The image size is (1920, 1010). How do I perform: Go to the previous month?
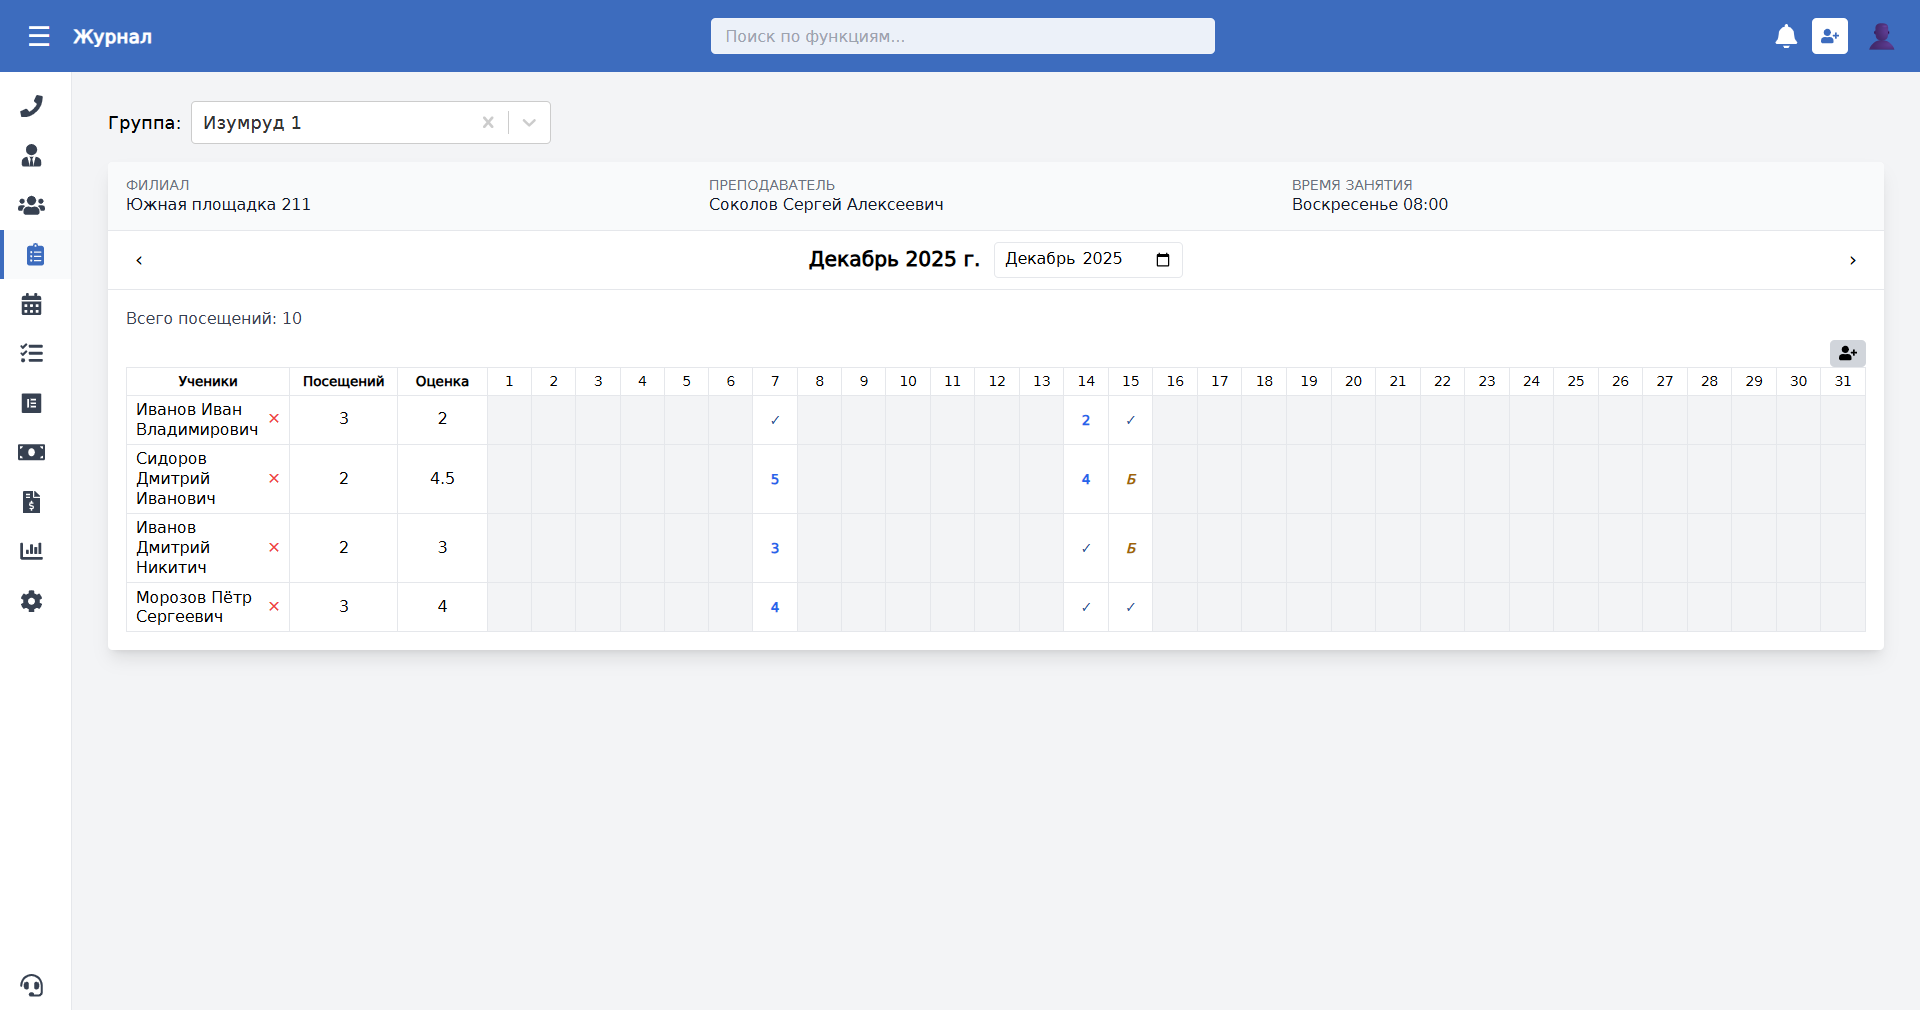[x=139, y=261]
